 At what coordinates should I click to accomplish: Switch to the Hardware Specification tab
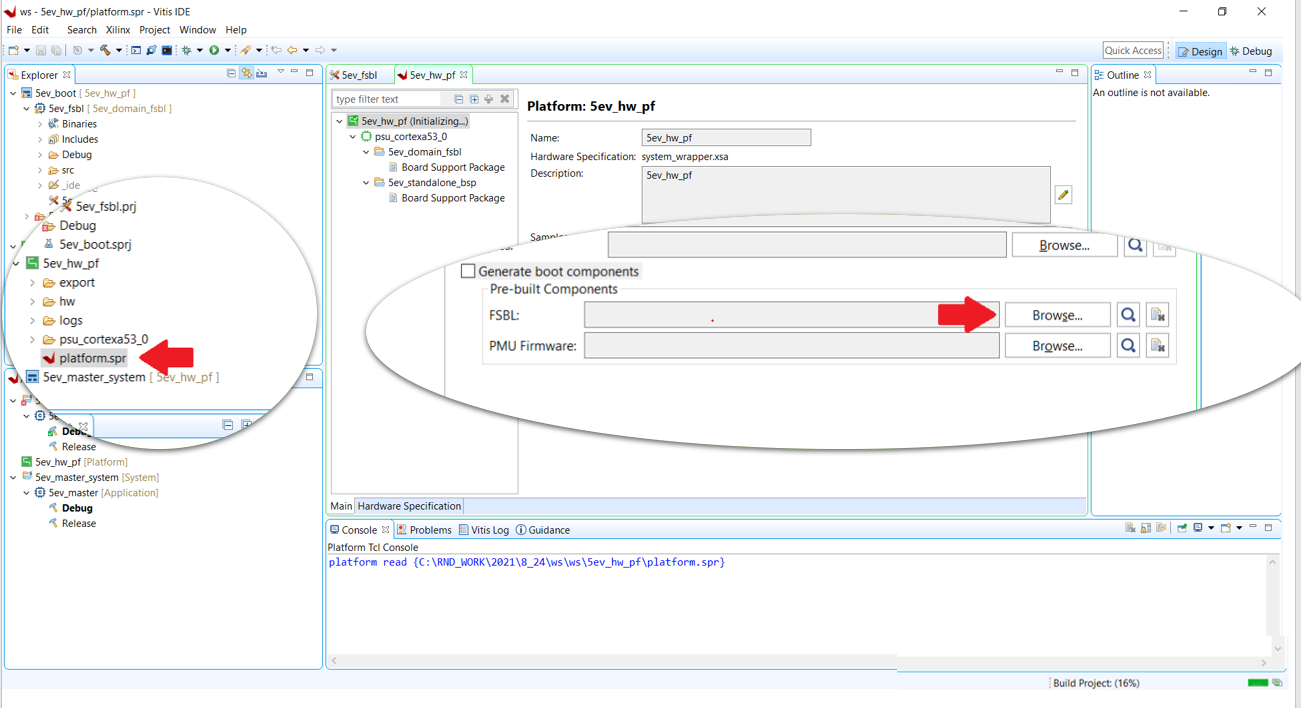tap(409, 506)
